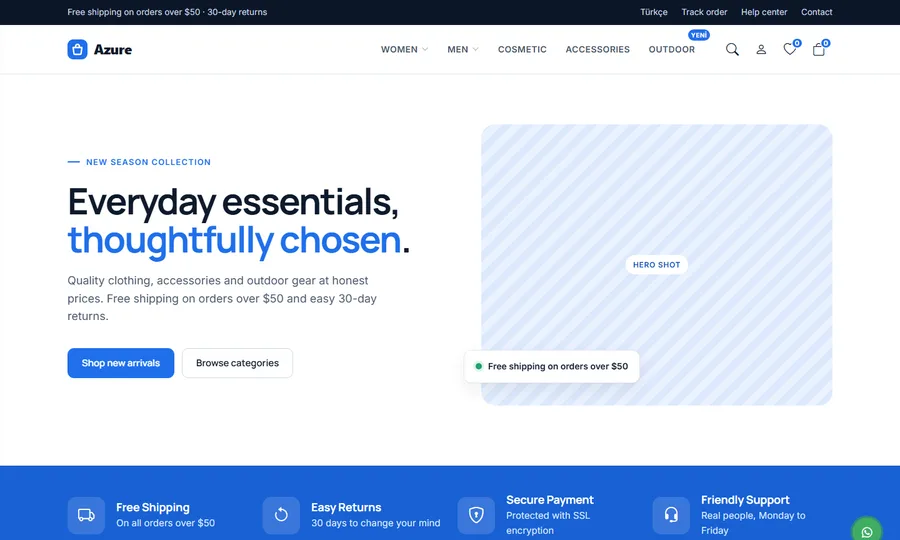Click the top bar free shipping notice
The image size is (900, 540).
[x=167, y=12]
